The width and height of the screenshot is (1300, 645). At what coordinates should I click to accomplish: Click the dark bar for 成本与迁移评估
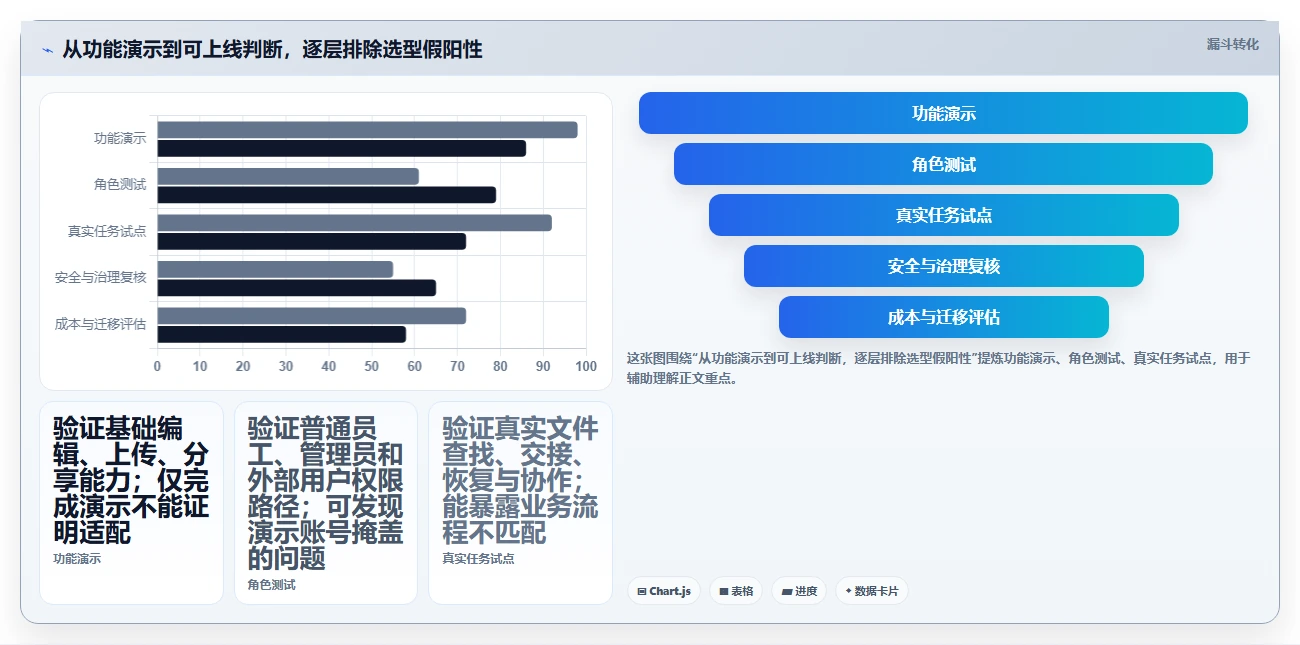pyautogui.click(x=281, y=334)
